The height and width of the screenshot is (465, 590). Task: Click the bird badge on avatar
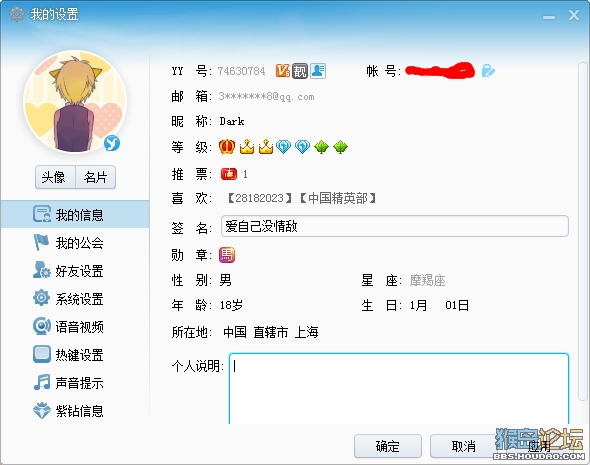point(112,143)
